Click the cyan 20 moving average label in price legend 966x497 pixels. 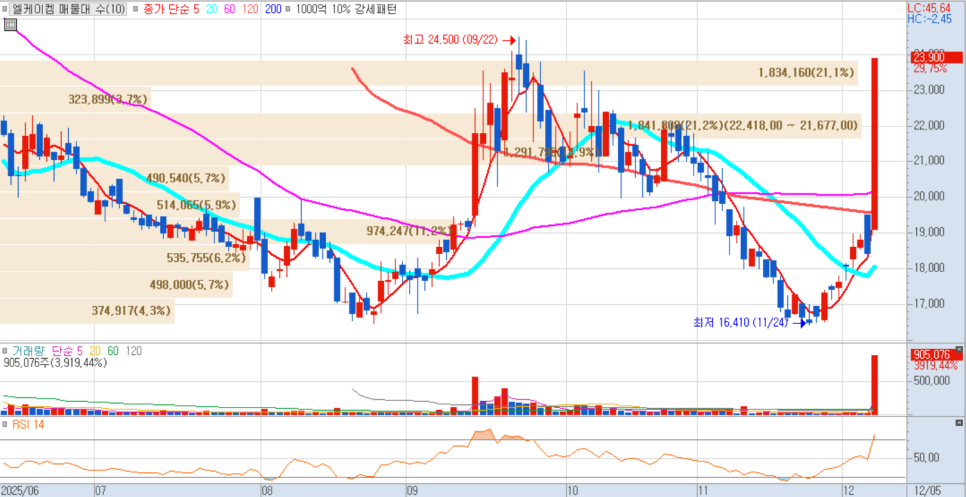click(x=209, y=9)
